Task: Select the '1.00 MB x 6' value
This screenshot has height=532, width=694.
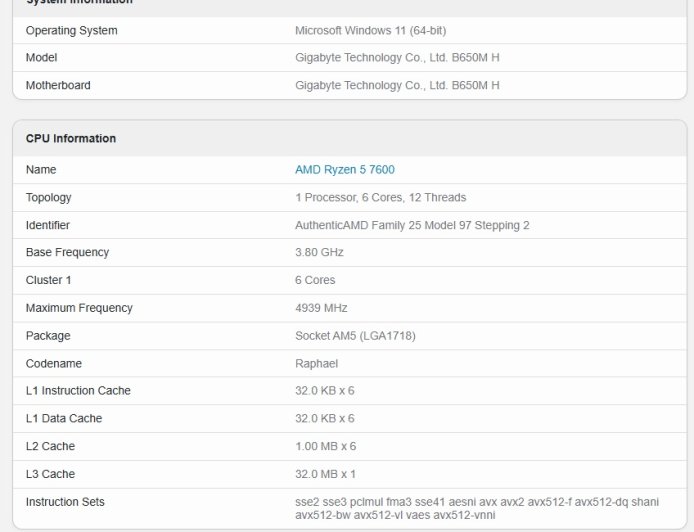Action: [326, 446]
